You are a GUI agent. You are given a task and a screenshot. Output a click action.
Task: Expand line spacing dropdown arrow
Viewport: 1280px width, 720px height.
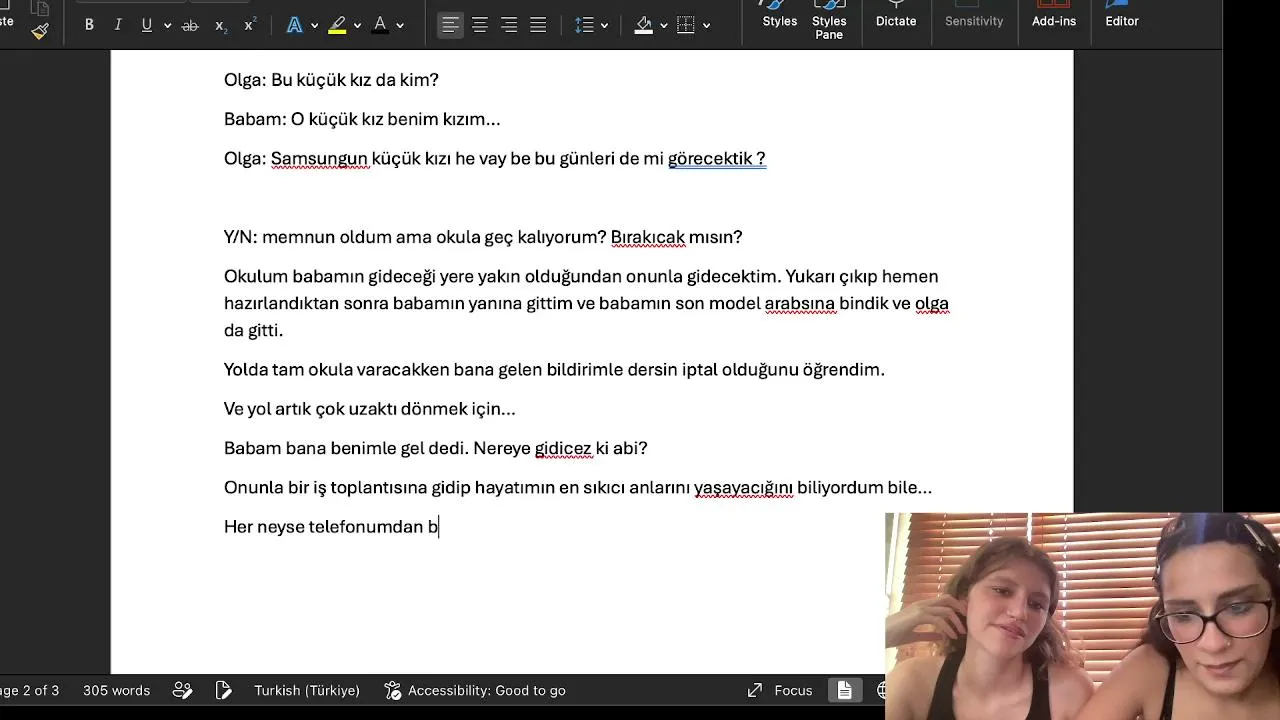click(x=604, y=25)
